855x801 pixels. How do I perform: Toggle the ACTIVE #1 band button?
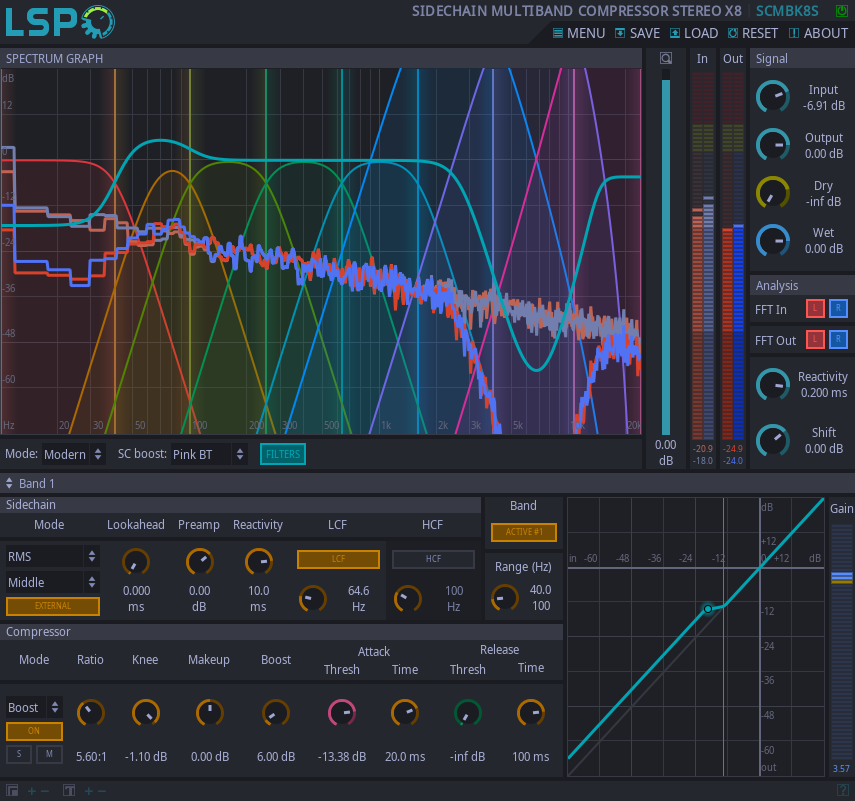tap(524, 532)
